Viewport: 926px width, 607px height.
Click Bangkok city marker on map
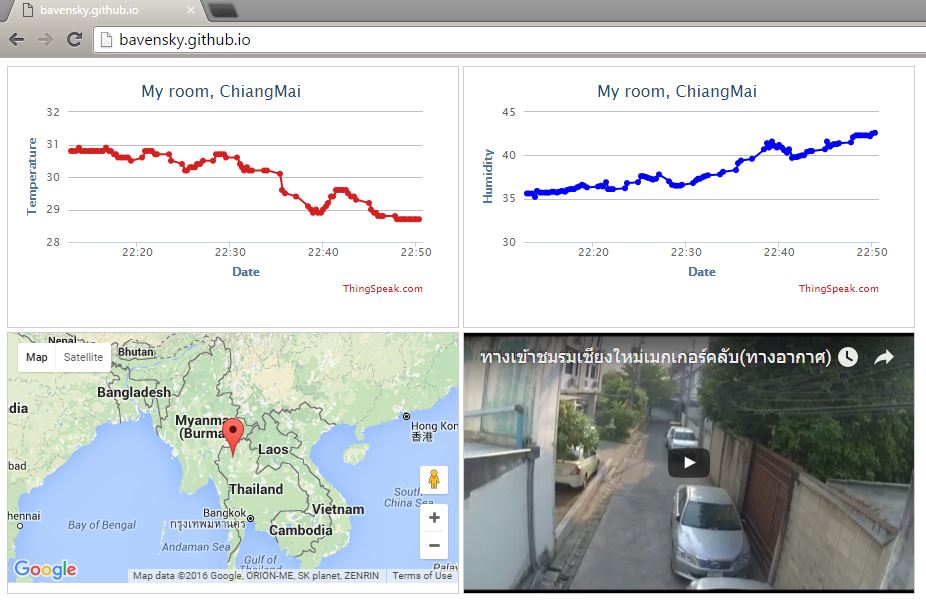click(x=250, y=518)
